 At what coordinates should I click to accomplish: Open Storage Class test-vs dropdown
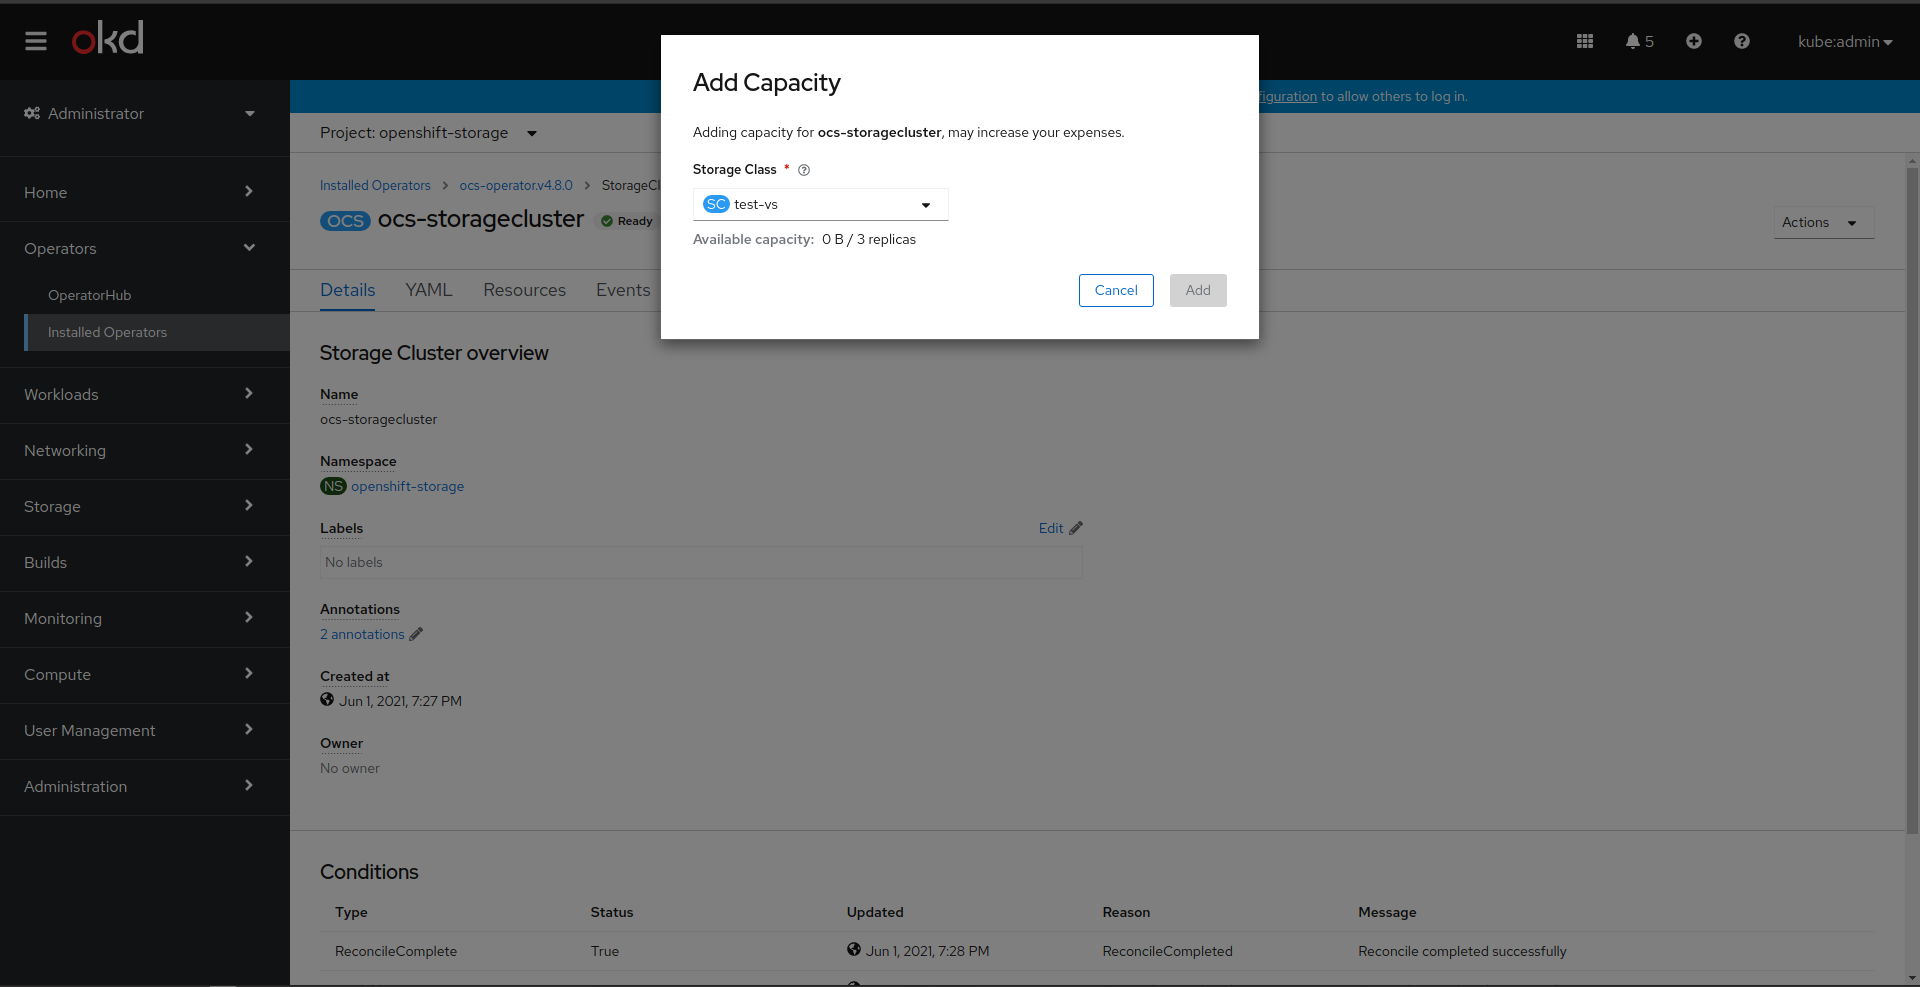(820, 204)
